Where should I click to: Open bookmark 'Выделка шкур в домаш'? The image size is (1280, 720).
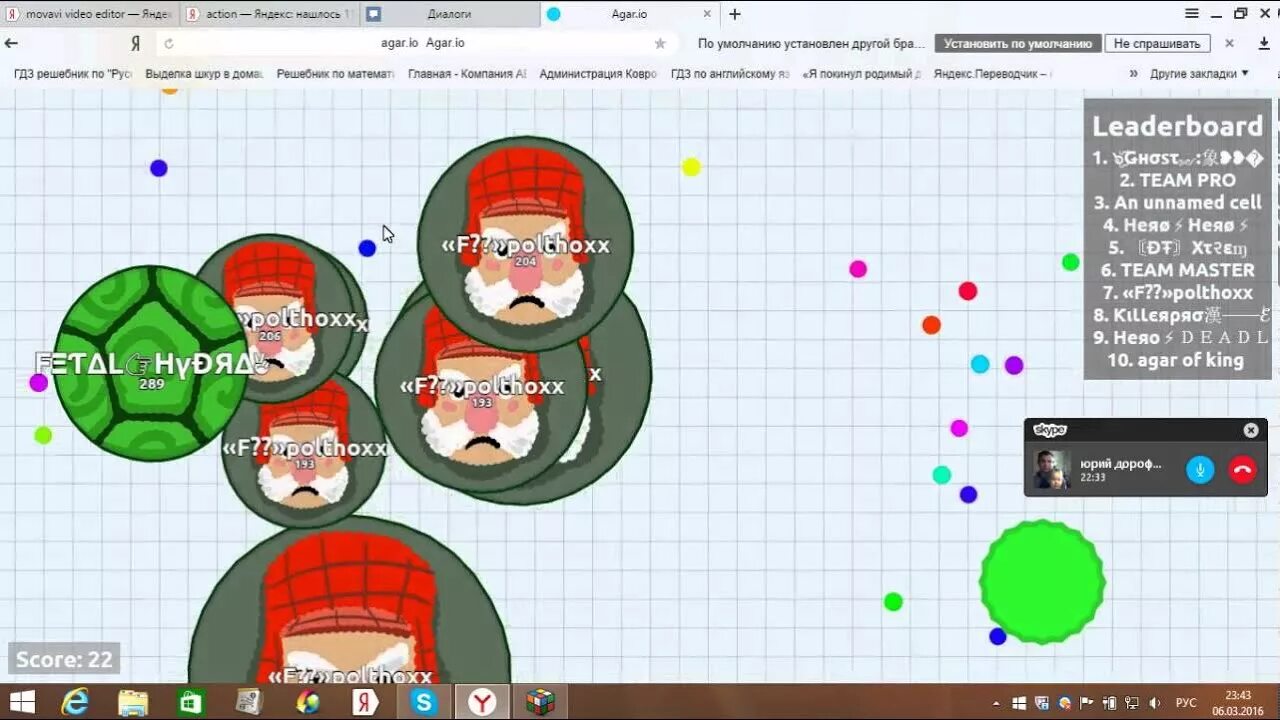tap(204, 74)
